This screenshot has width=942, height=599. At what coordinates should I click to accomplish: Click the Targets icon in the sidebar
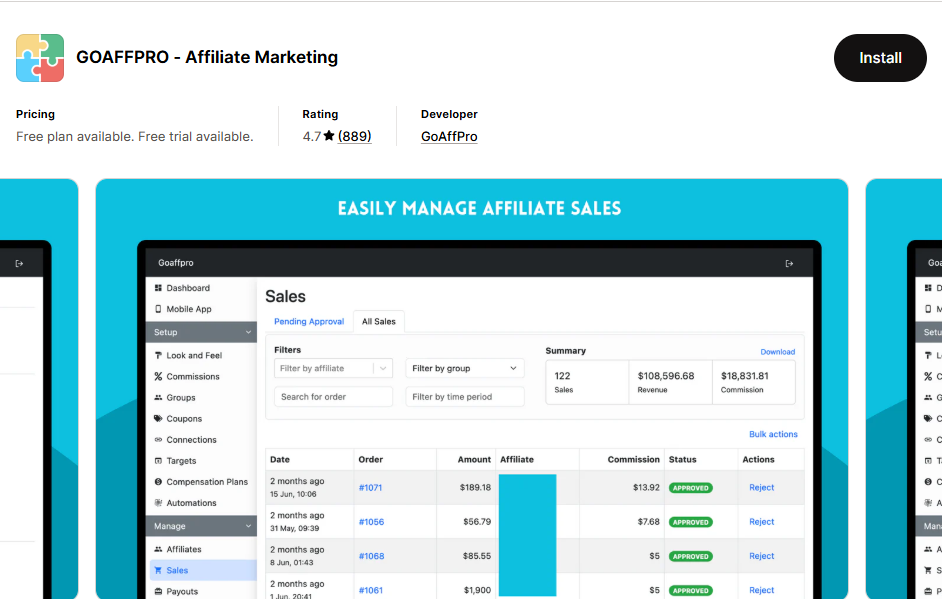point(158,460)
